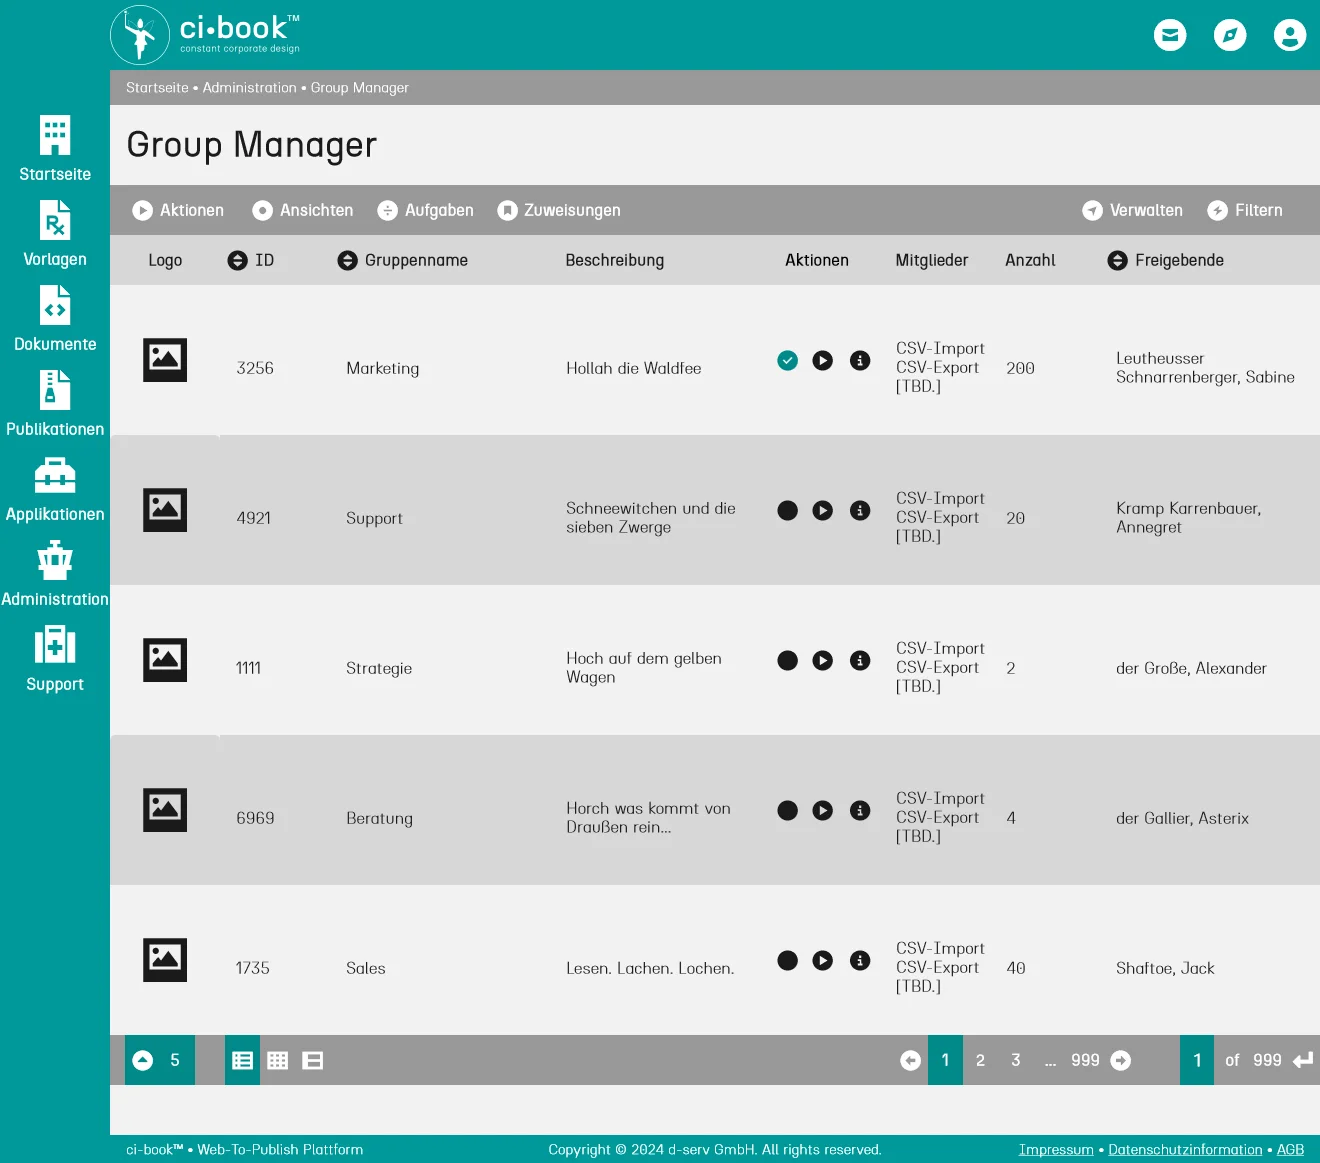Click the Beratung logo thumbnail
1320x1163 pixels.
[165, 810]
